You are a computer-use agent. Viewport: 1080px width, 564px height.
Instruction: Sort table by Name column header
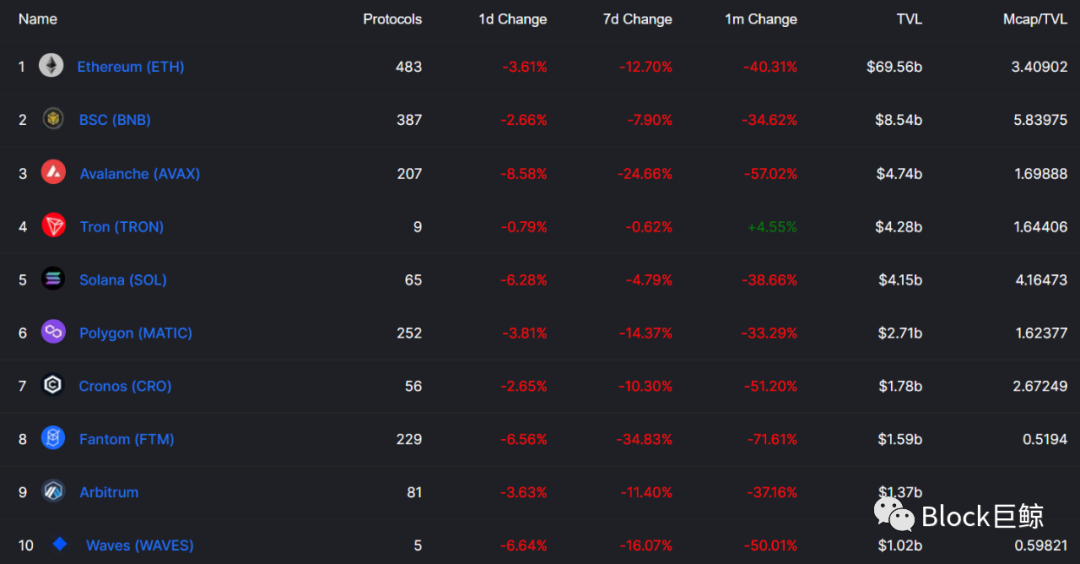tap(38, 19)
